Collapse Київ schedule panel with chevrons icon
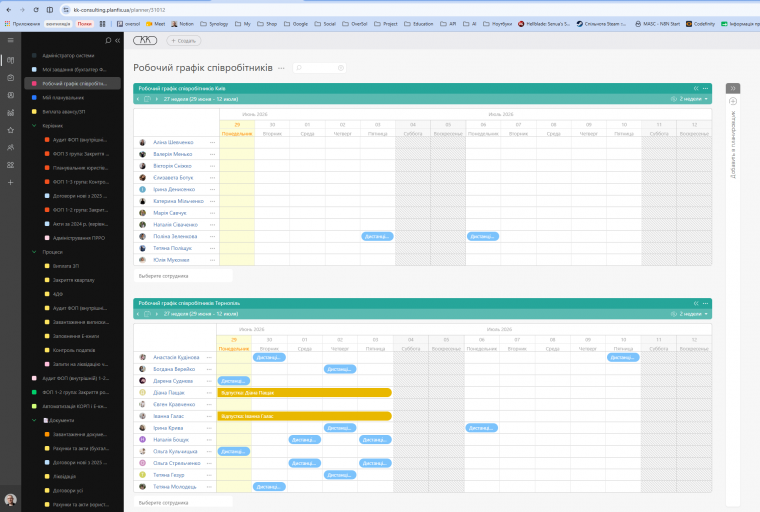Viewport: 760px width, 512px height. point(696,88)
